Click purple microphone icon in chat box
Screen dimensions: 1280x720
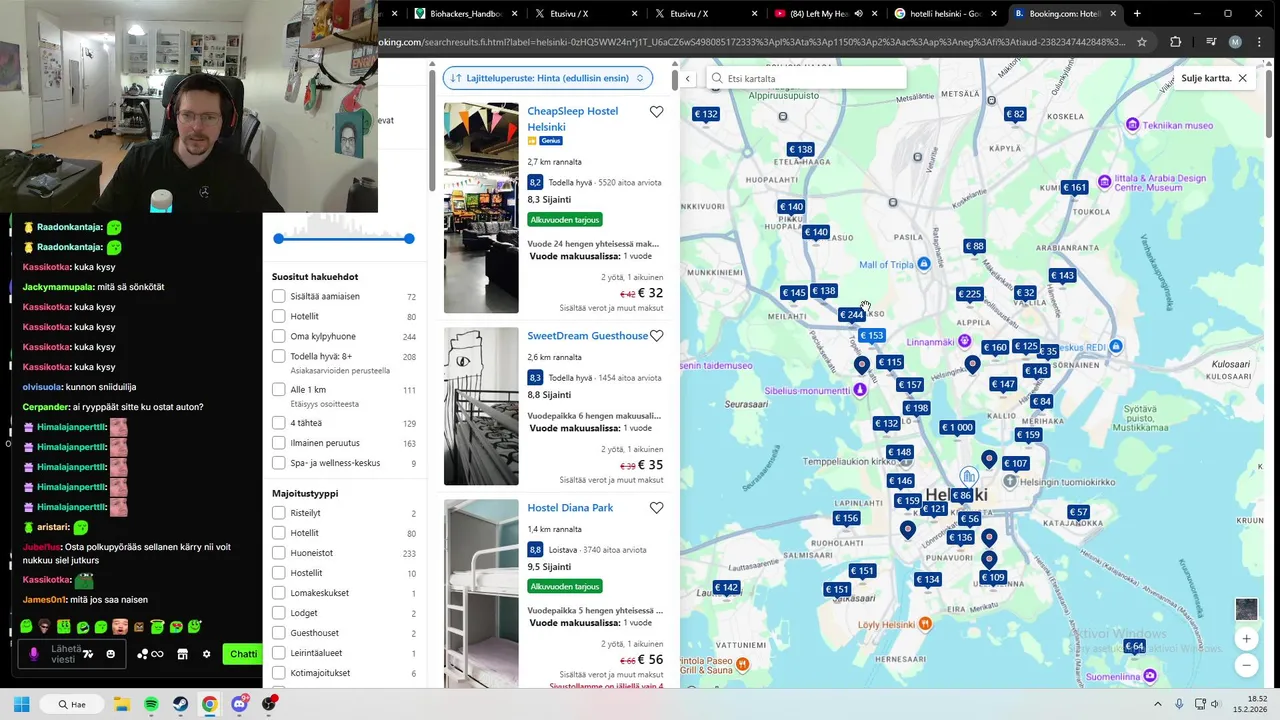pos(34,654)
